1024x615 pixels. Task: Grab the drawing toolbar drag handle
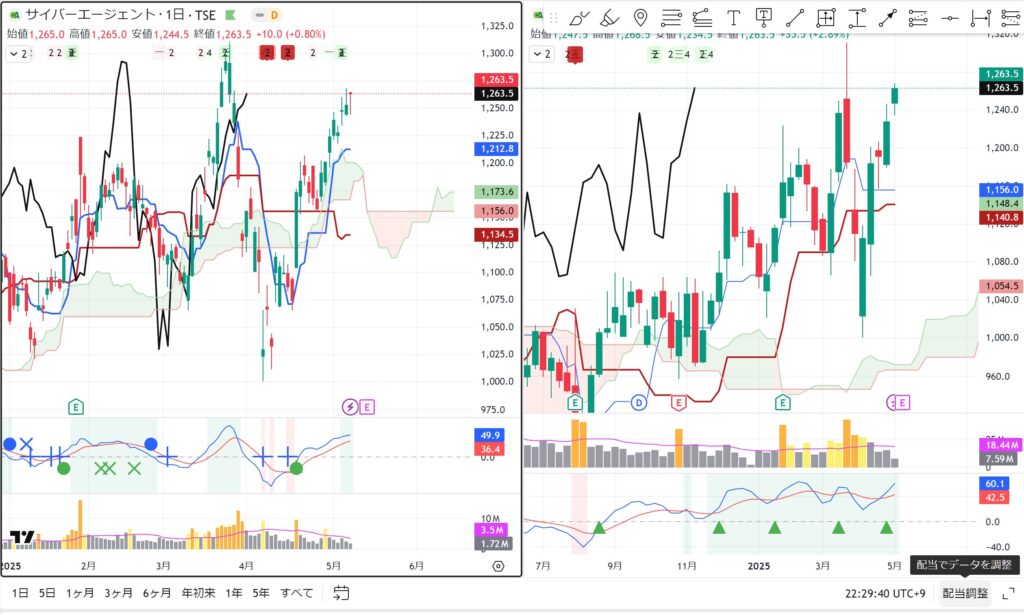(554, 18)
